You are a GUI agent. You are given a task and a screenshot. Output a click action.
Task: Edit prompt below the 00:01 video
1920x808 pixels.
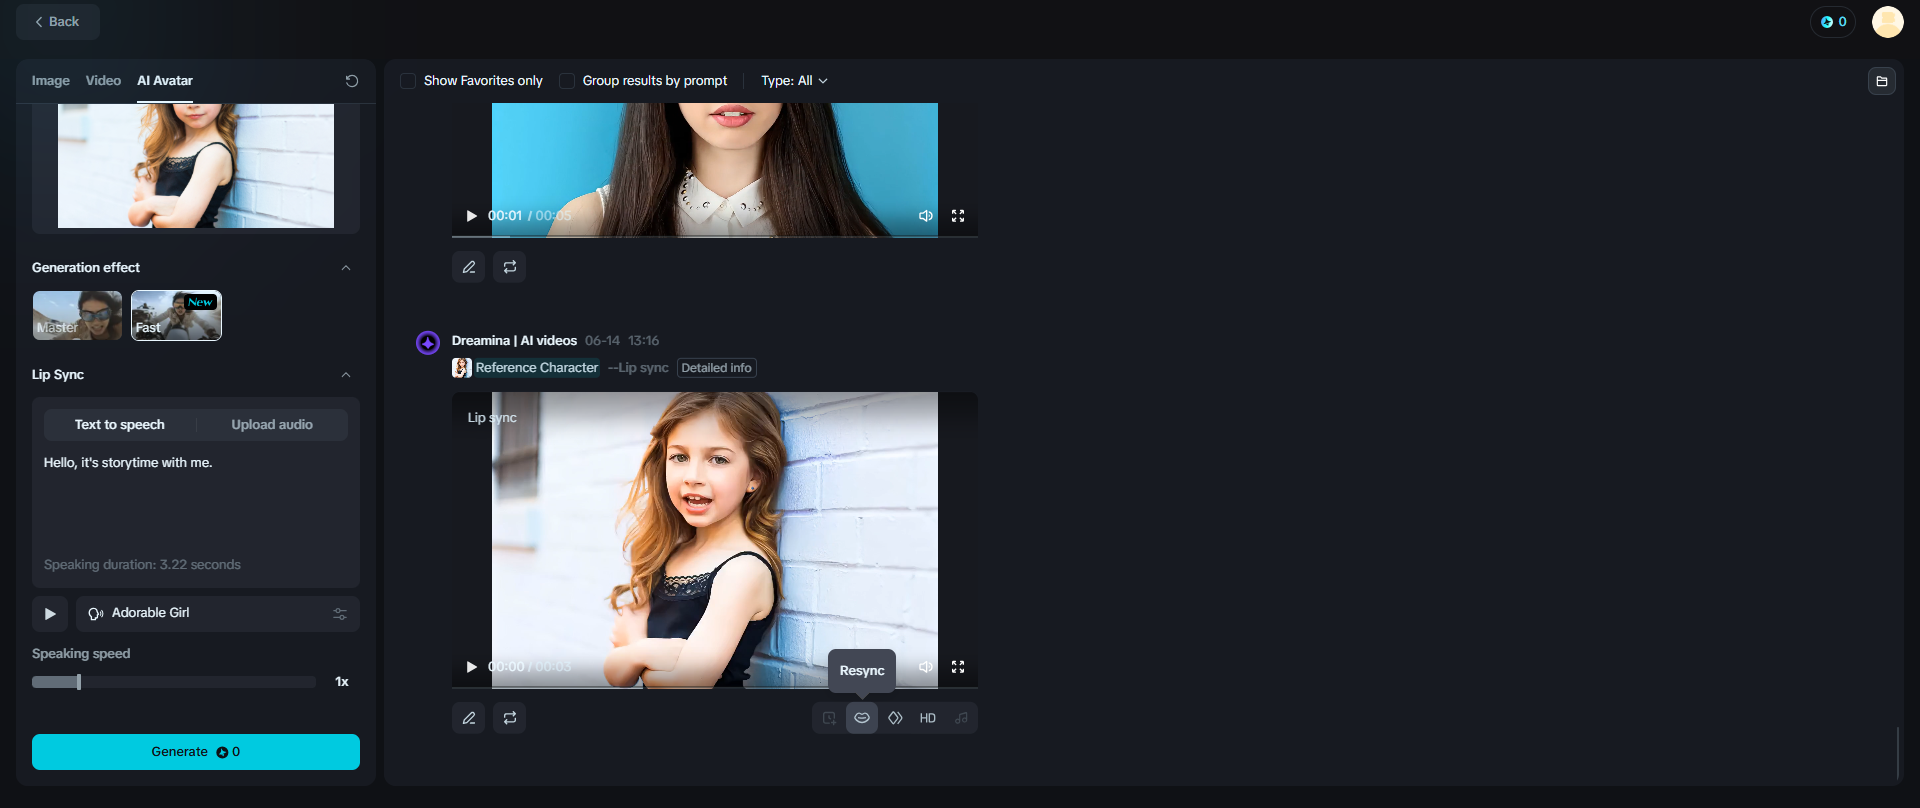pyautogui.click(x=469, y=267)
